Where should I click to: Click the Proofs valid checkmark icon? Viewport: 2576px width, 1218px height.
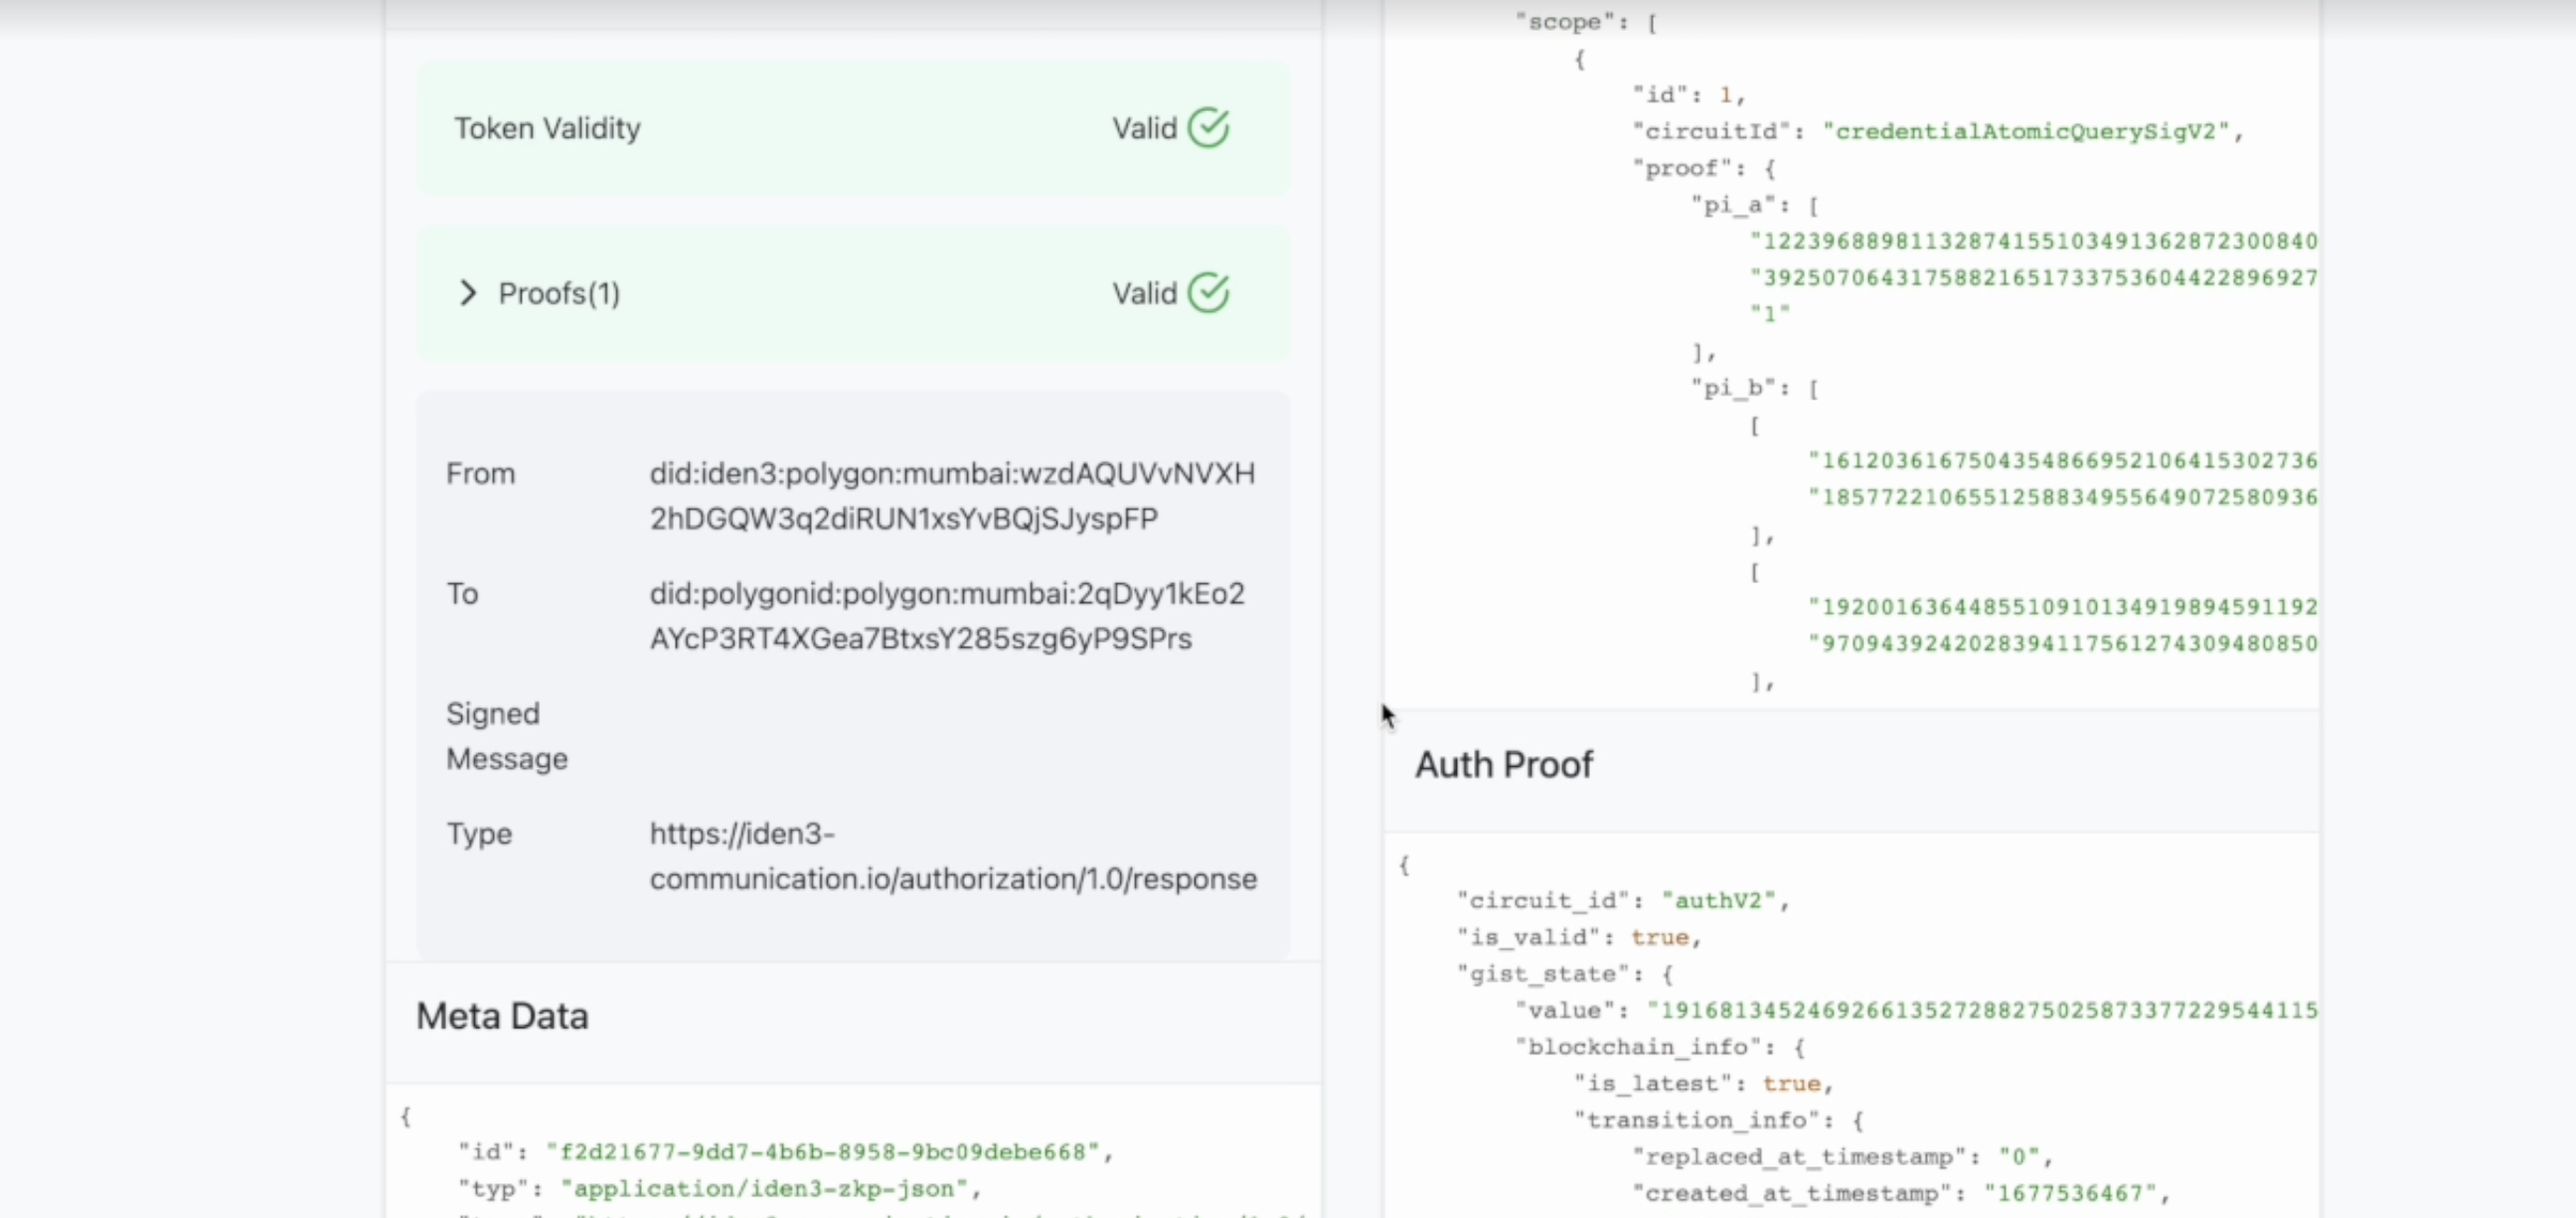click(1208, 293)
